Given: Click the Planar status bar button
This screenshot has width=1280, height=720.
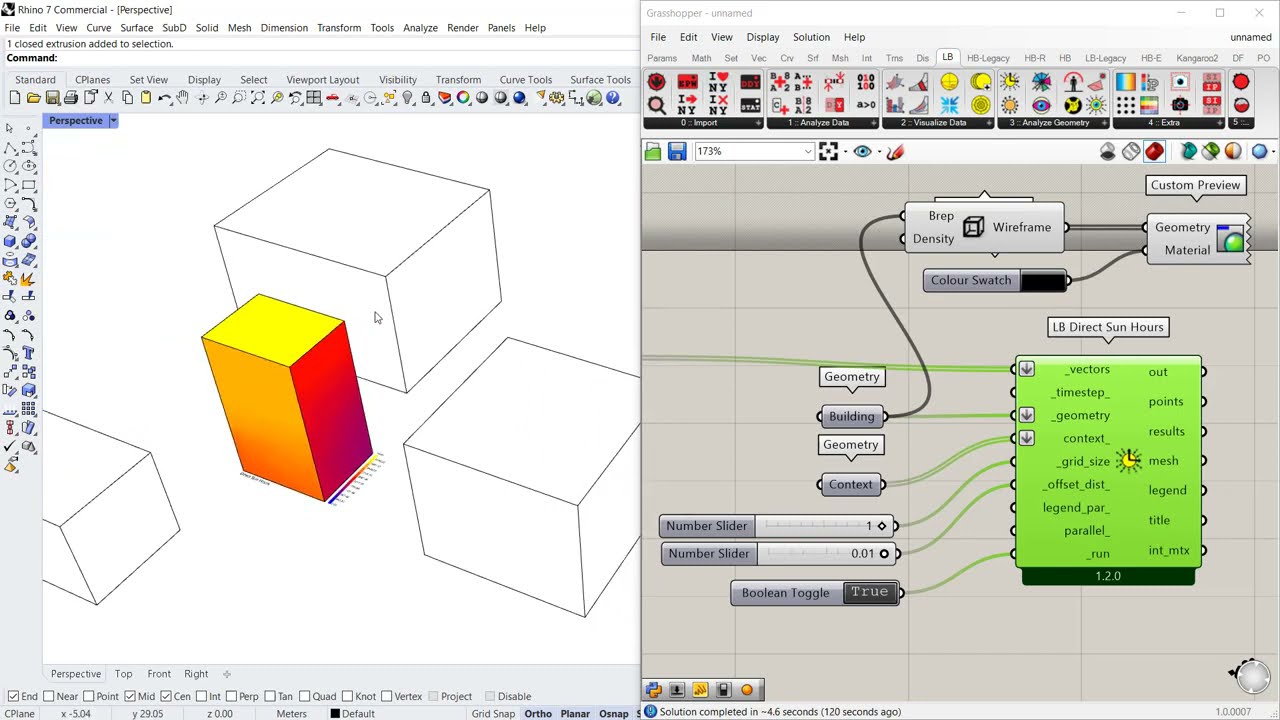Looking at the screenshot, I should (575, 713).
